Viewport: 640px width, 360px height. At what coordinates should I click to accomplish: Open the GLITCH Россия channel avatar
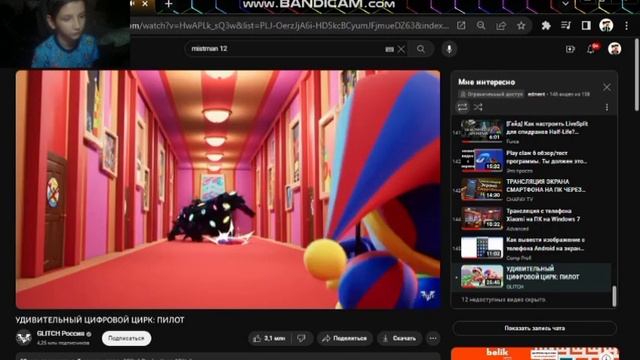click(x=24, y=337)
